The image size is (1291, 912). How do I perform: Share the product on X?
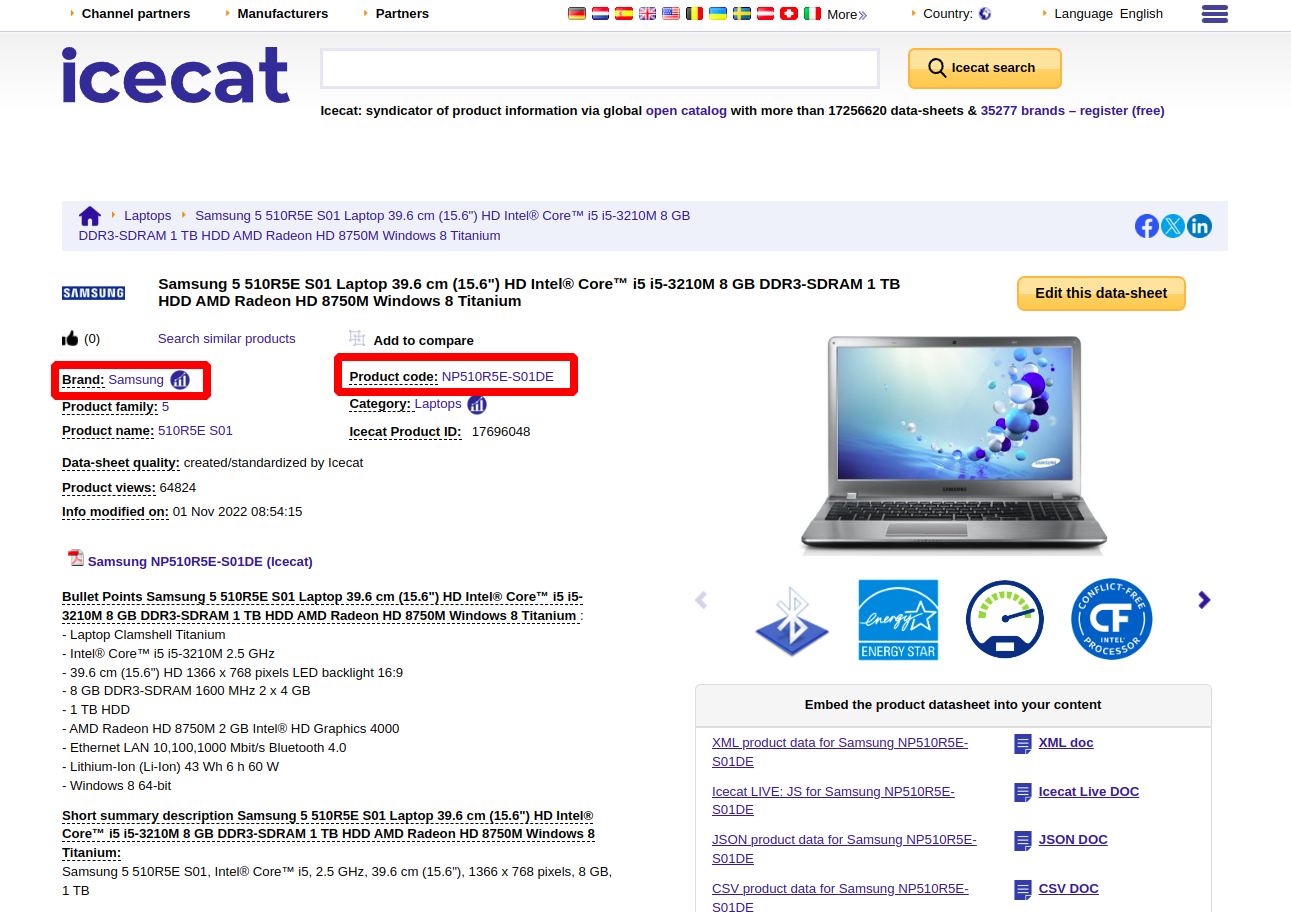click(x=1173, y=226)
